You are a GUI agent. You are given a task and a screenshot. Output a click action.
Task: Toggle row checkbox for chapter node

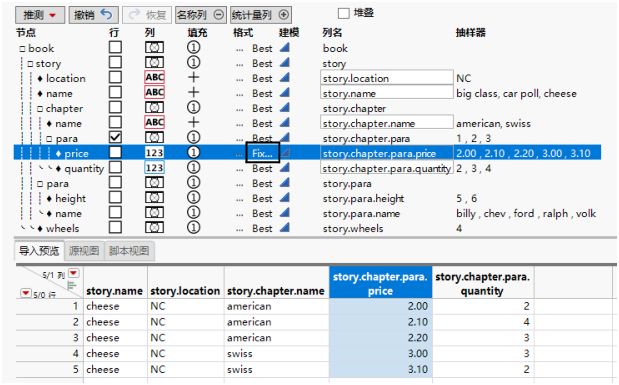pyautogui.click(x=115, y=107)
